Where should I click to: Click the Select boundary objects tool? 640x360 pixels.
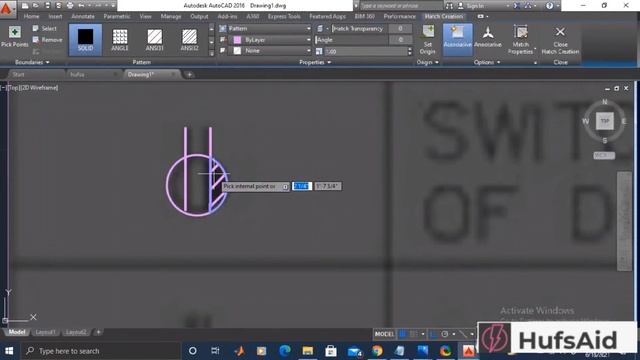(x=45, y=29)
